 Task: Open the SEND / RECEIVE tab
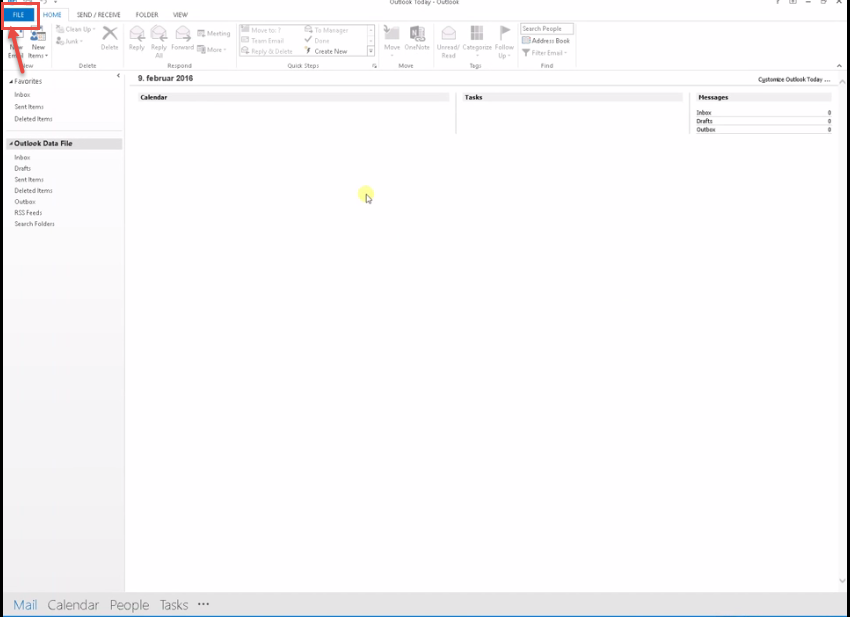coord(99,15)
